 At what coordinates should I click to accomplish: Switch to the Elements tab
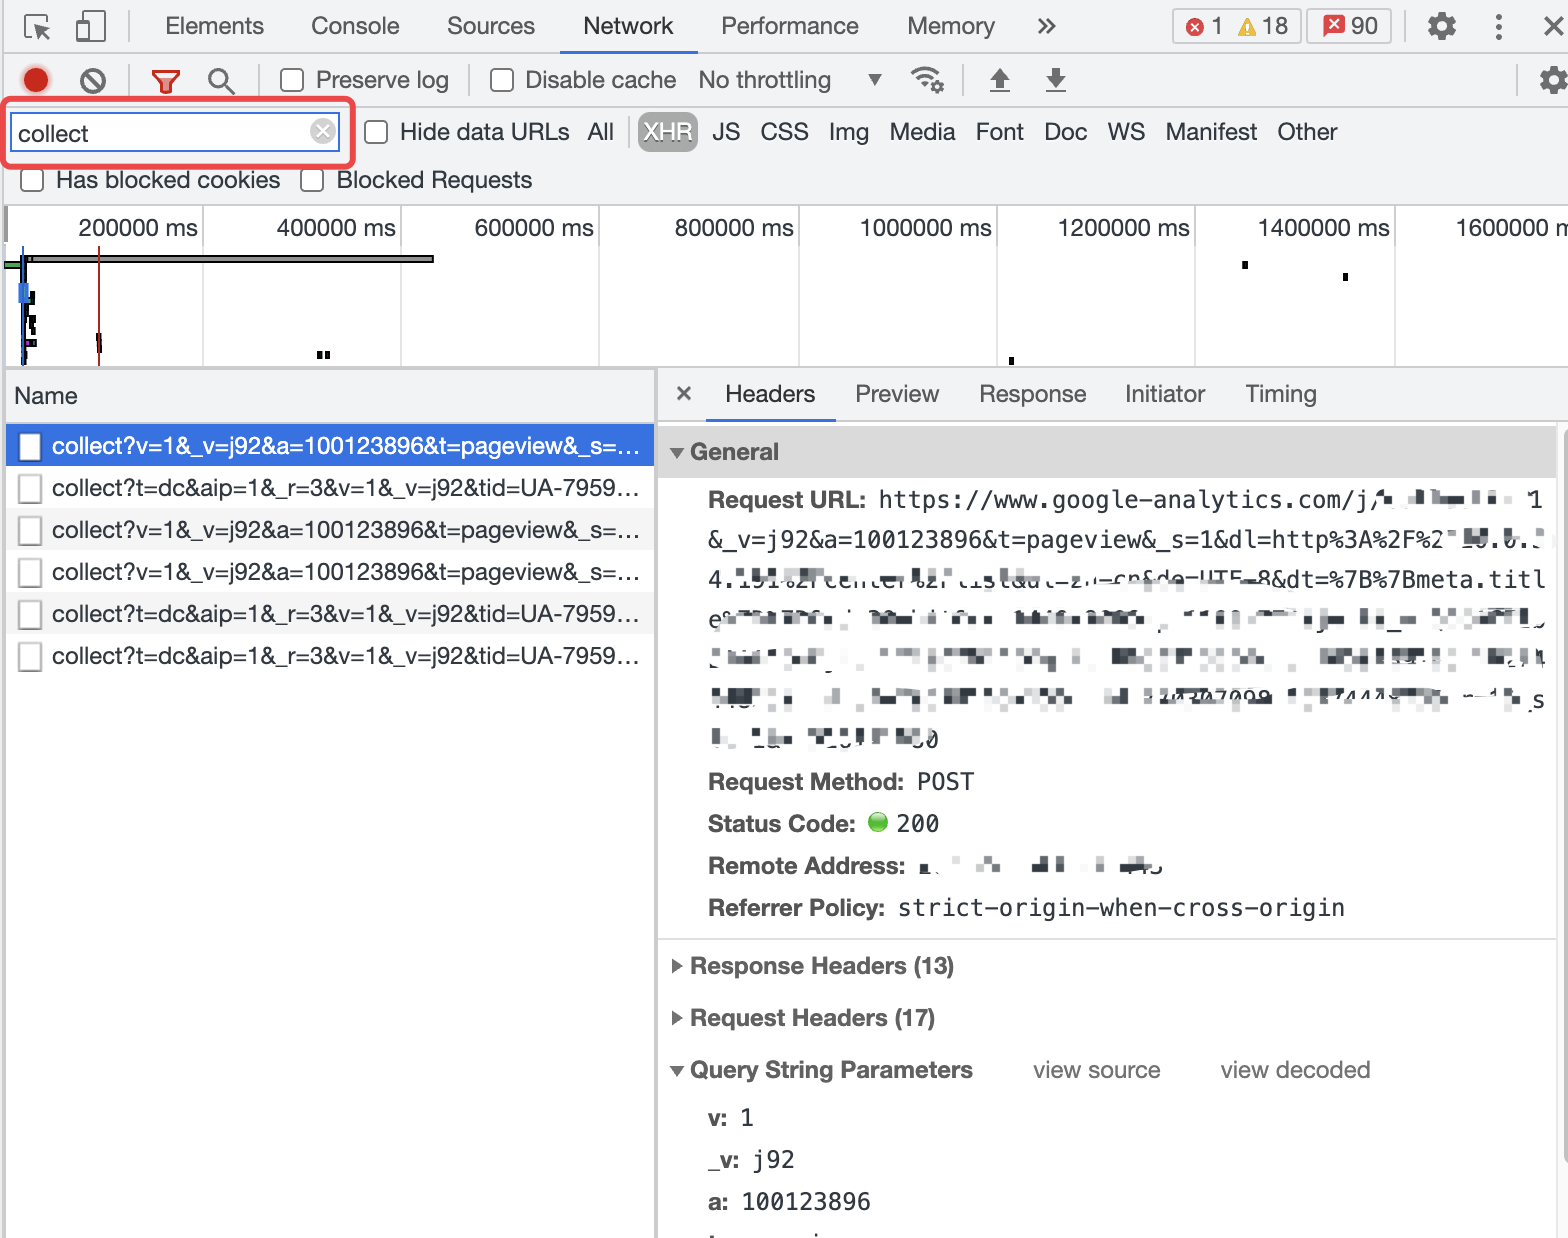click(x=214, y=26)
